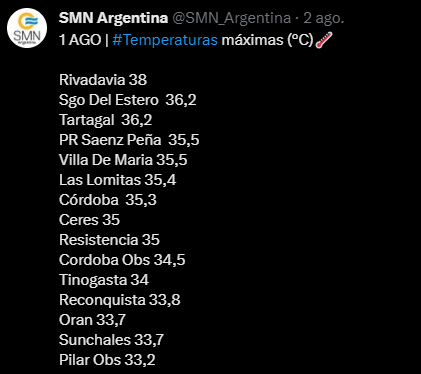Select the Sunchales 33,7 line
This screenshot has height=374, width=421.
coord(111,340)
